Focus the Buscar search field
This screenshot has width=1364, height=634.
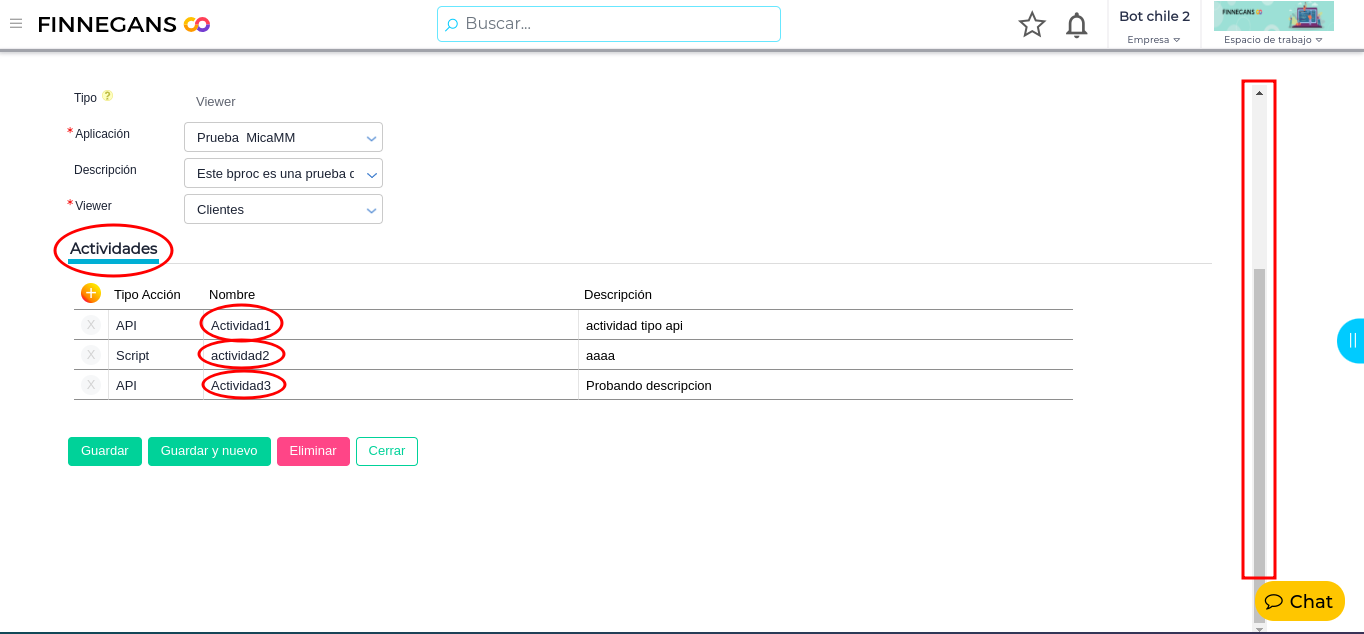tap(608, 24)
